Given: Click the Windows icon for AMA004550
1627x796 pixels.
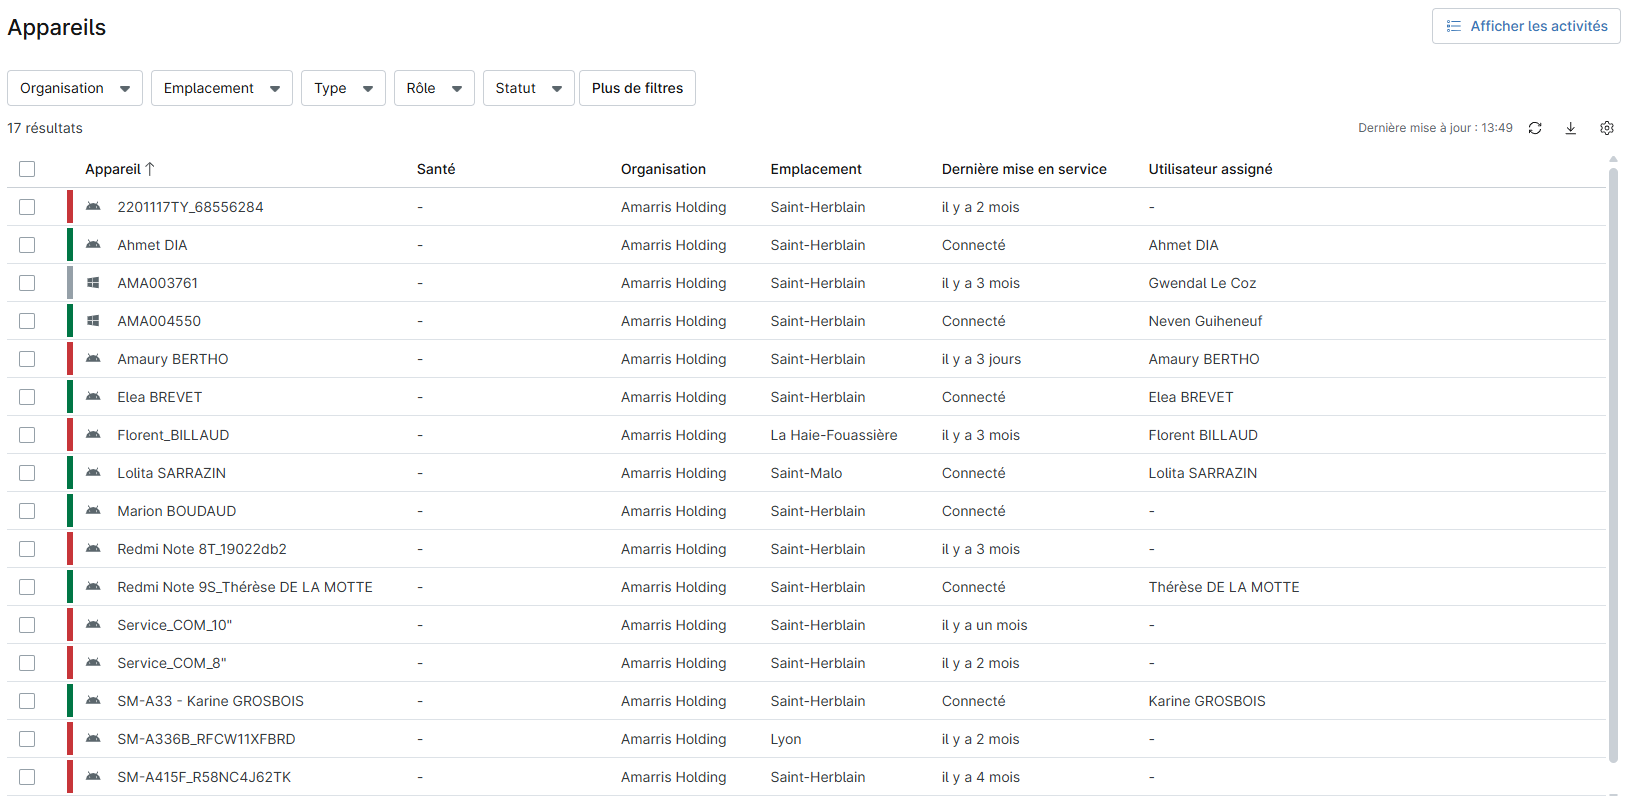Looking at the screenshot, I should (x=93, y=321).
